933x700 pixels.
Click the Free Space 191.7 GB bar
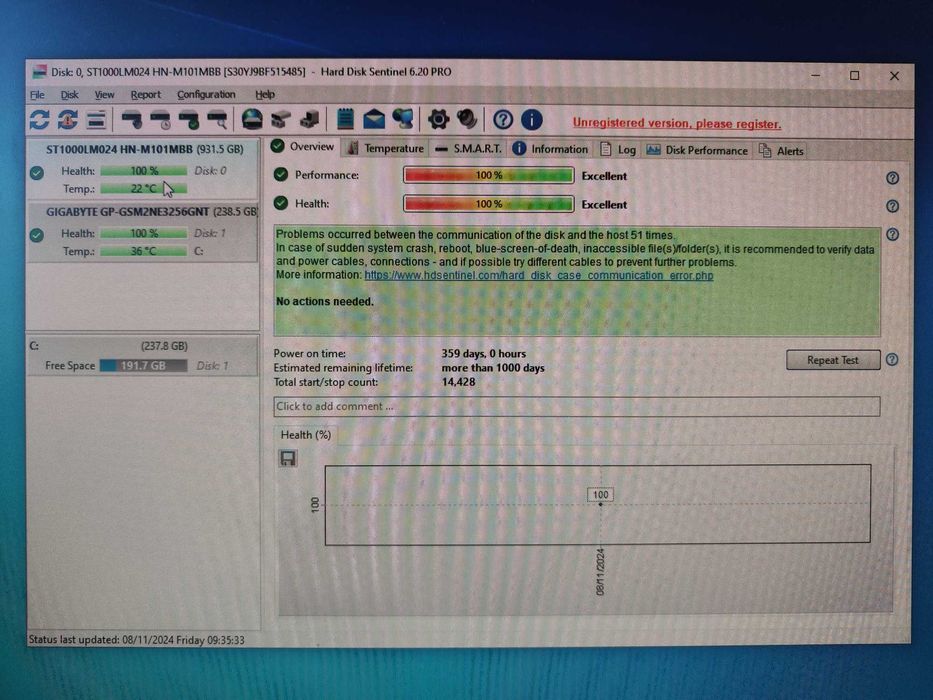[x=143, y=365]
